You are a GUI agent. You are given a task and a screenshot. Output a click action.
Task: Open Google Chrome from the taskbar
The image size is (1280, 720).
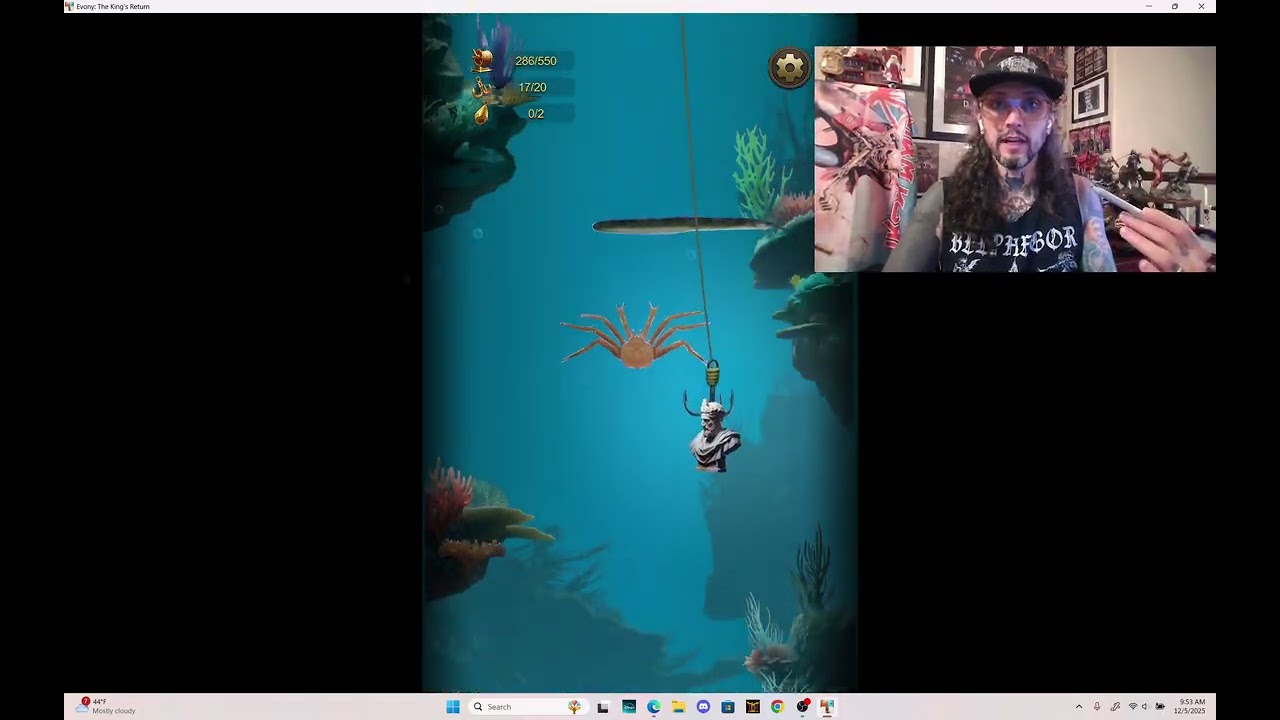(777, 707)
